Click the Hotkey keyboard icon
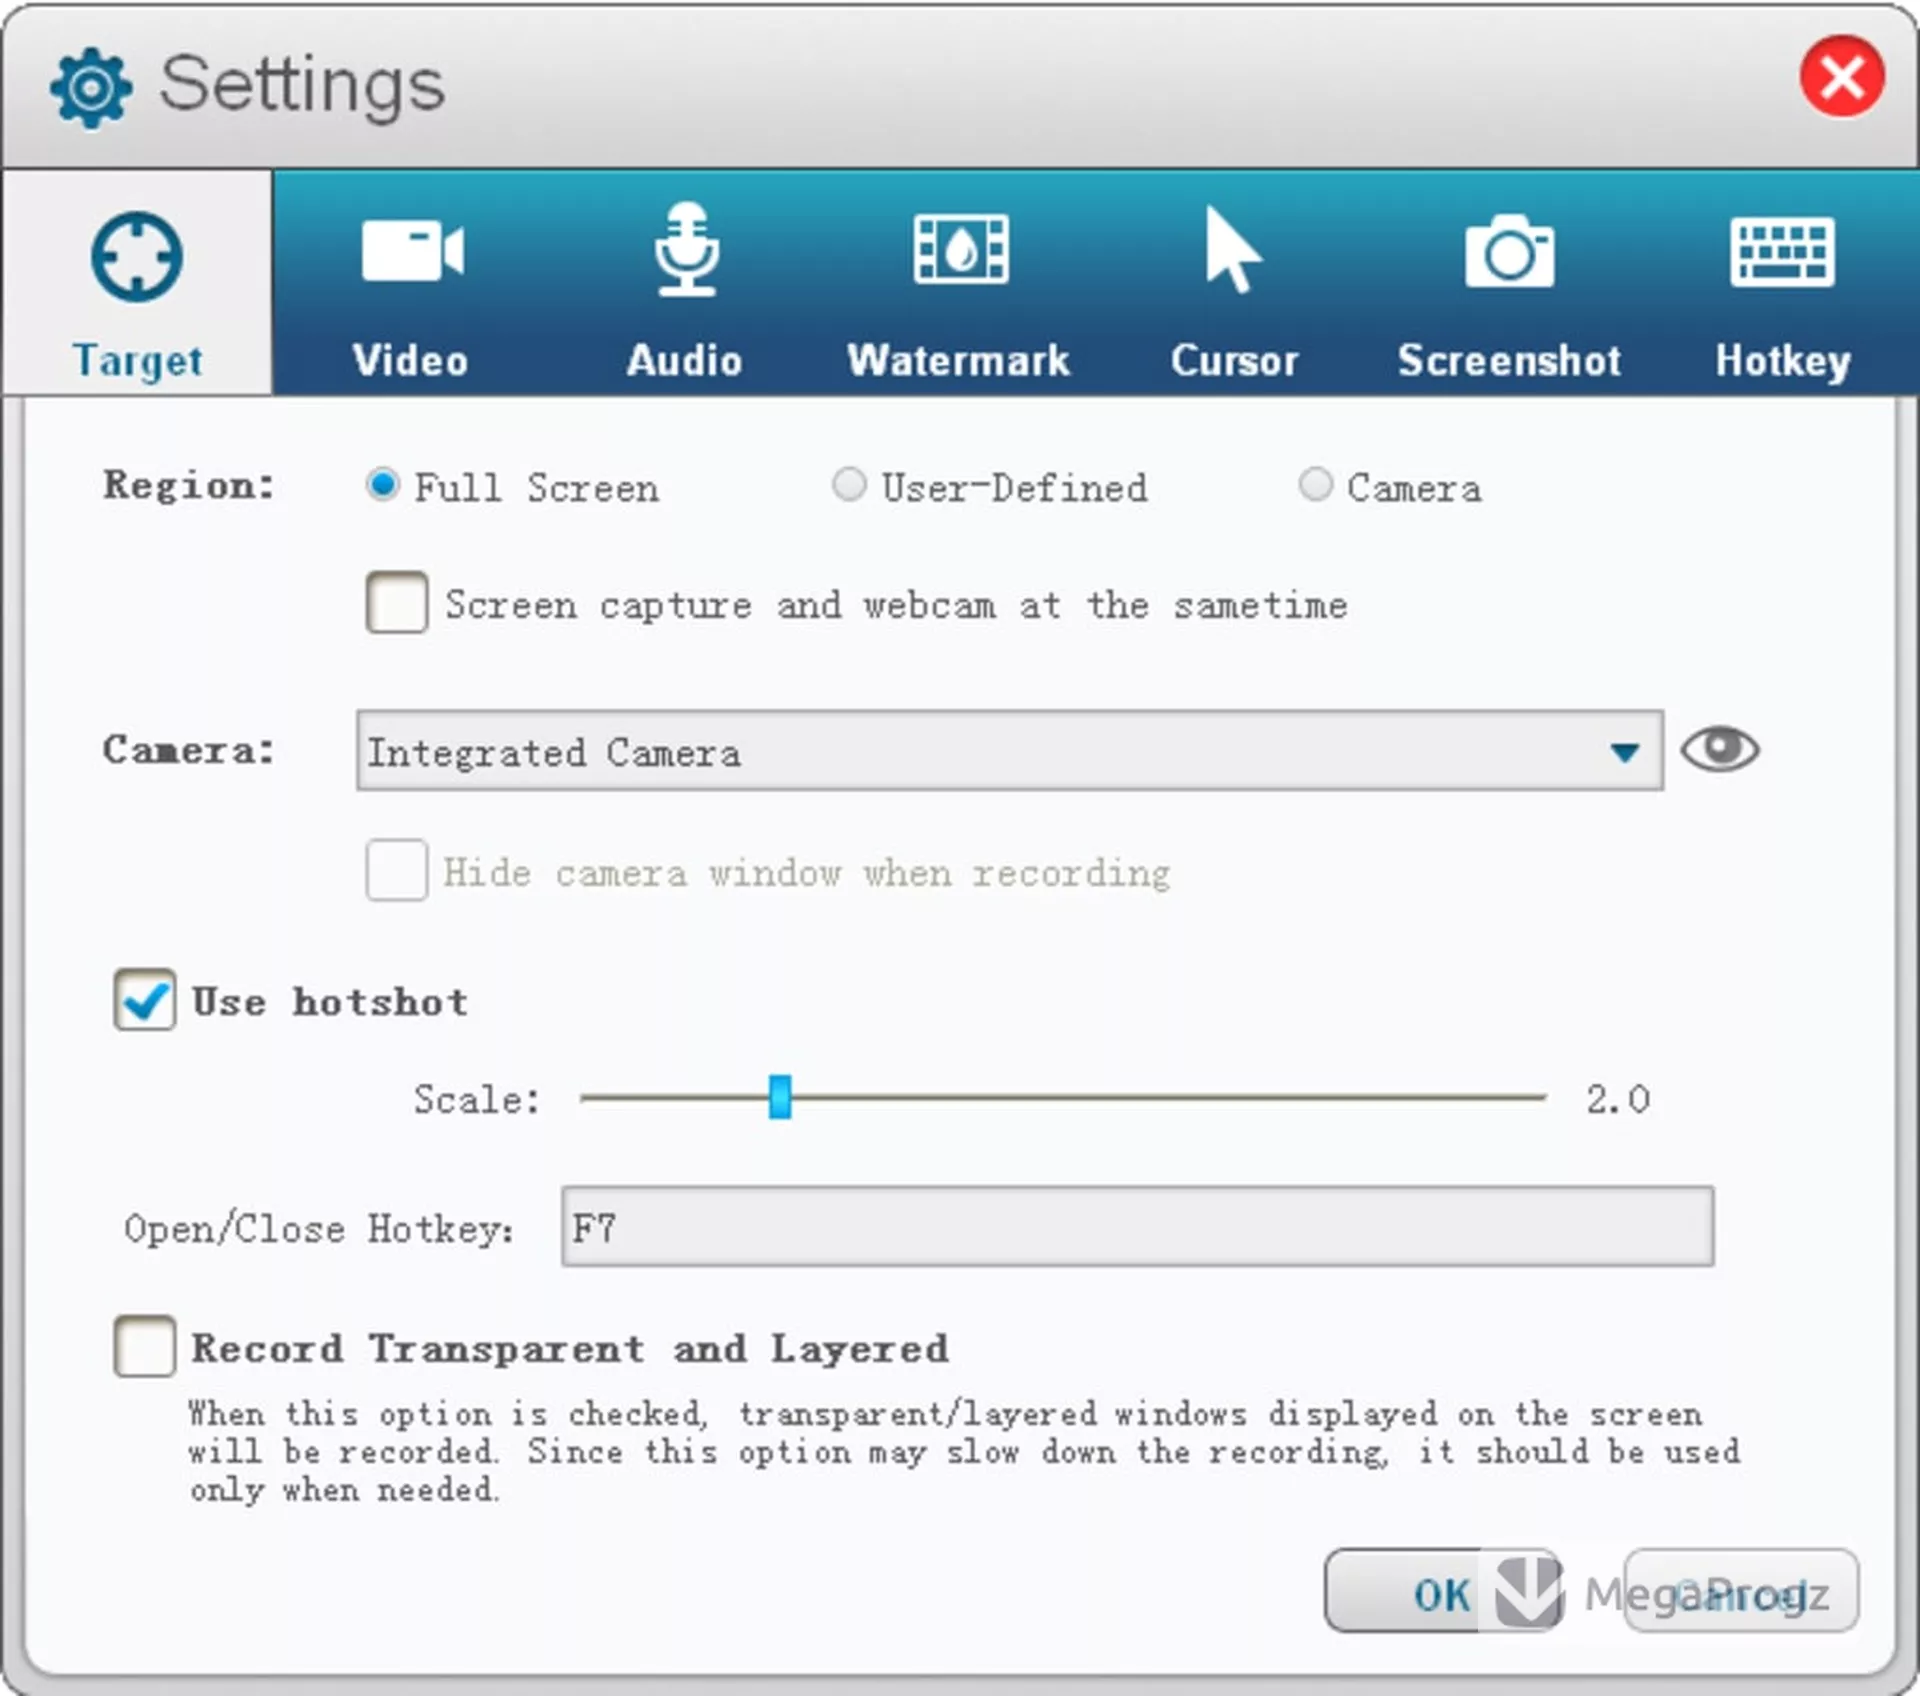 1782,252
